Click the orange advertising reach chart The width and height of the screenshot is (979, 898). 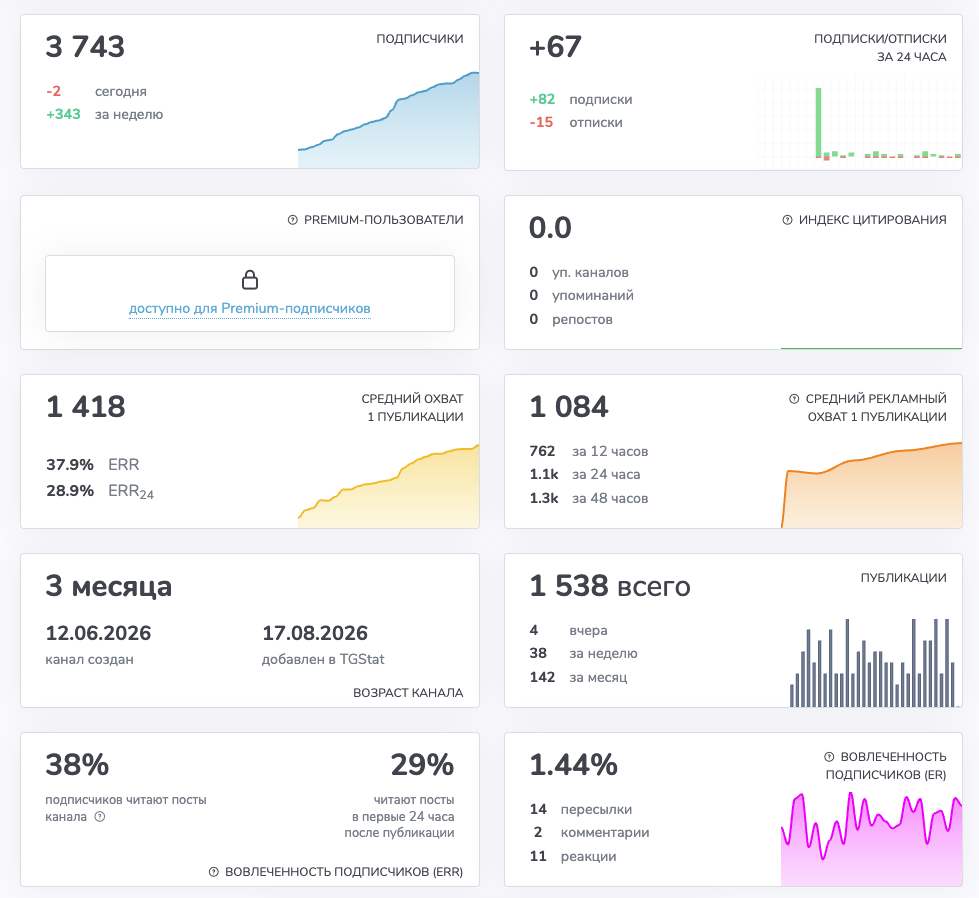pos(872,485)
